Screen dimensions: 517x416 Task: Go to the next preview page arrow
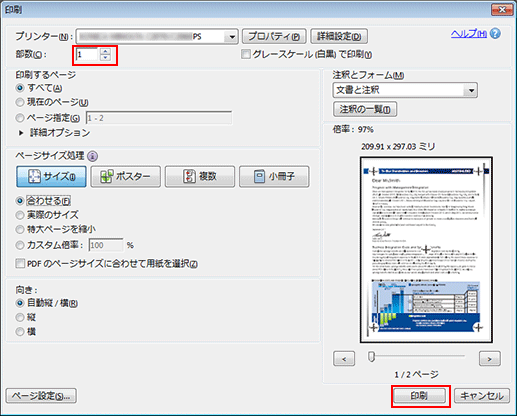click(490, 359)
